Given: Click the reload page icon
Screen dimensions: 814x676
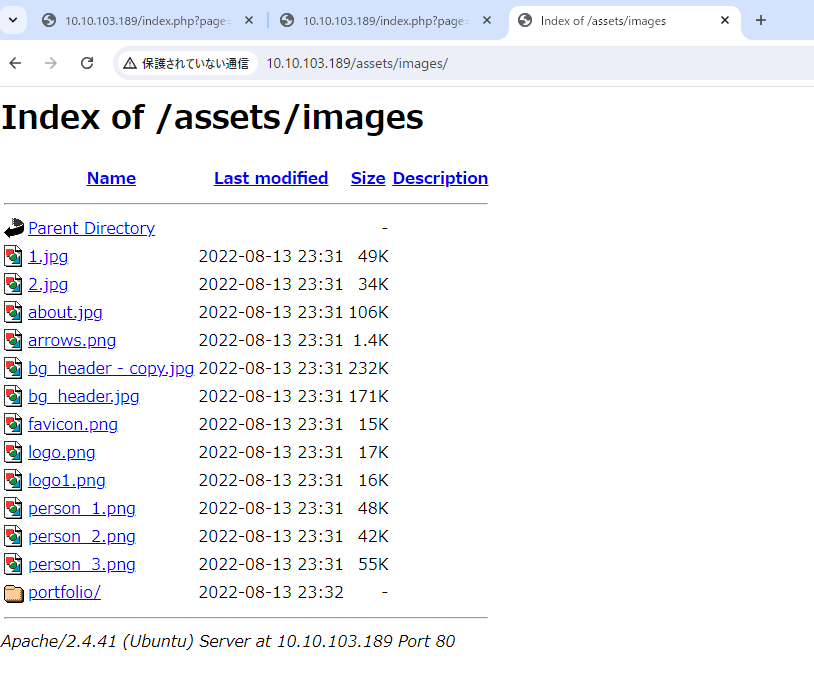Looking at the screenshot, I should [x=87, y=63].
